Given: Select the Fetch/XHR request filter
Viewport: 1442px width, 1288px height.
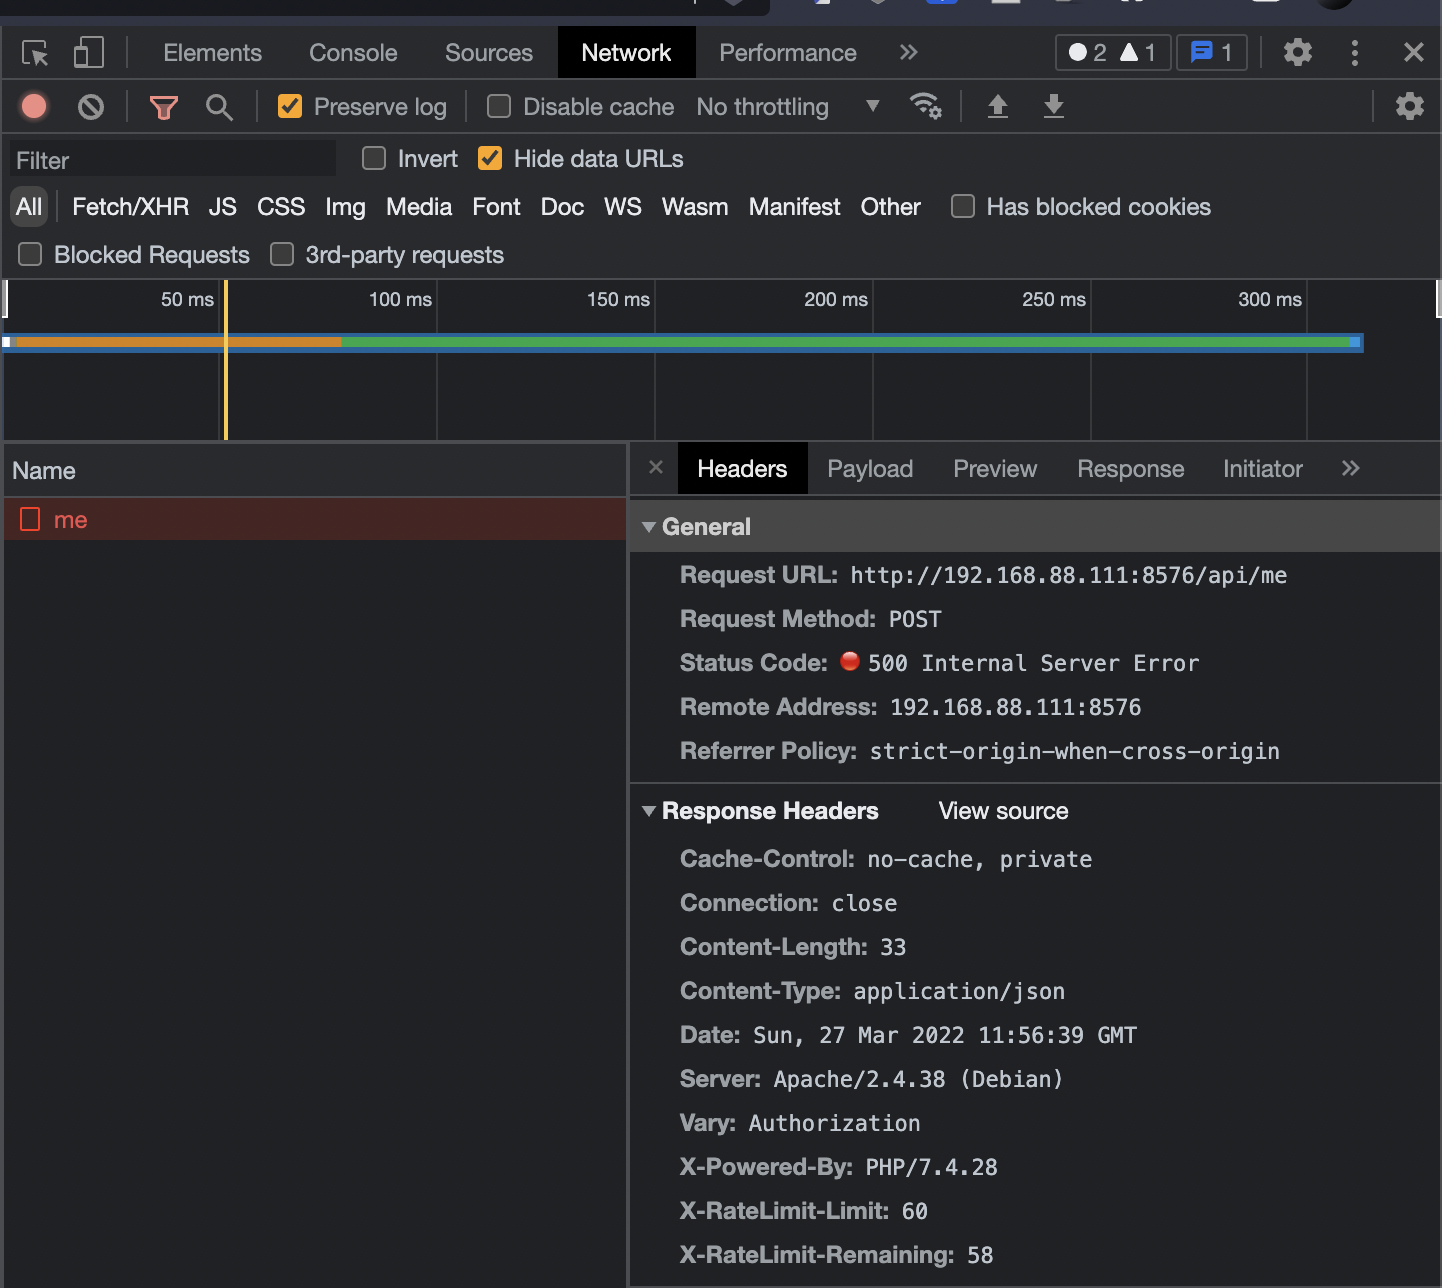Looking at the screenshot, I should (x=130, y=207).
